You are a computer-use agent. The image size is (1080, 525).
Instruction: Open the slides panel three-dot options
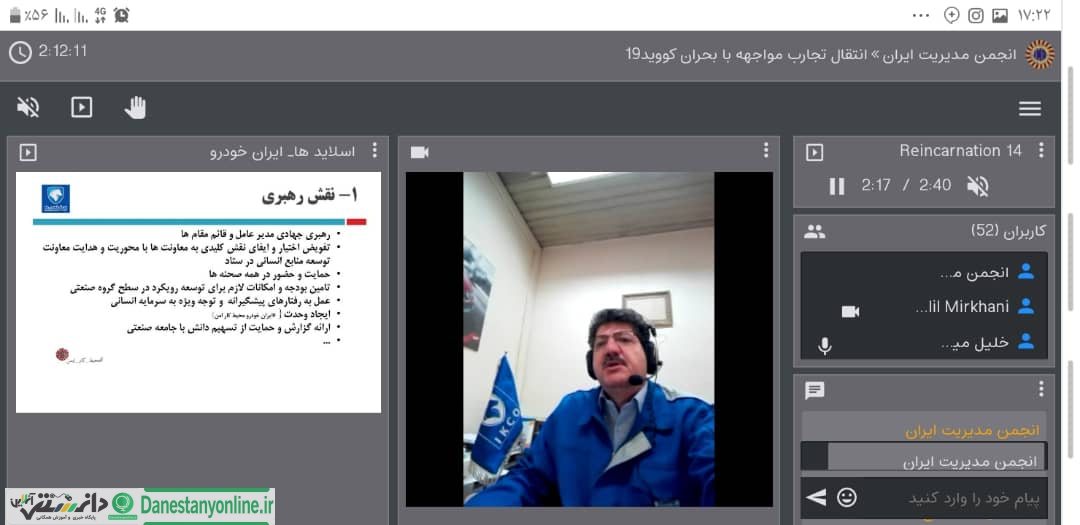pos(375,150)
